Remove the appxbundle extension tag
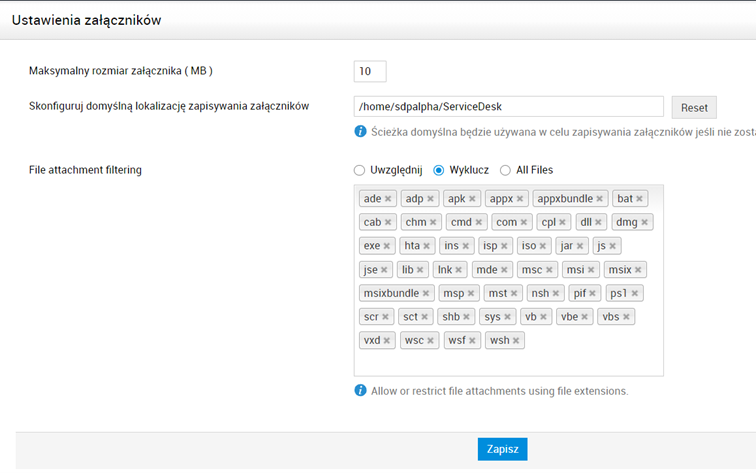The height and width of the screenshot is (473, 756). coord(599,199)
